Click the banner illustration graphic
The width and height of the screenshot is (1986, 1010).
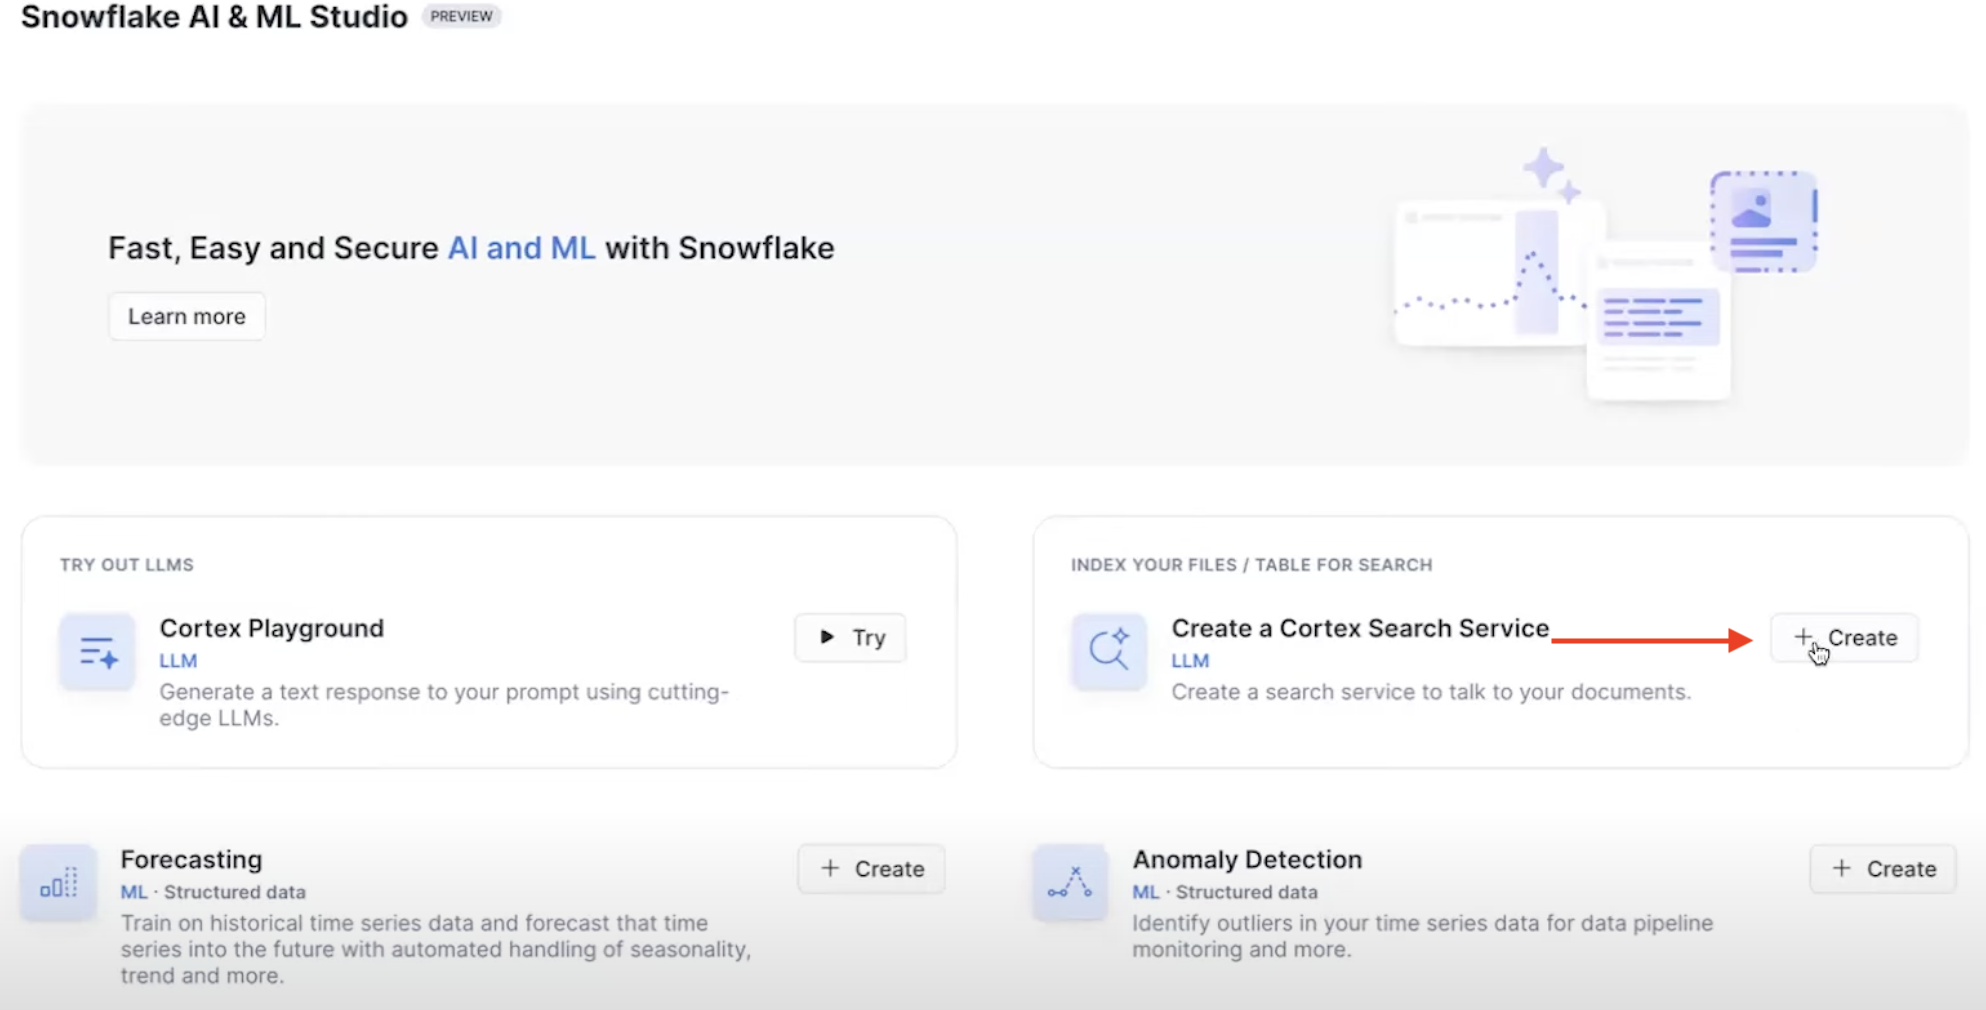[1605, 275]
